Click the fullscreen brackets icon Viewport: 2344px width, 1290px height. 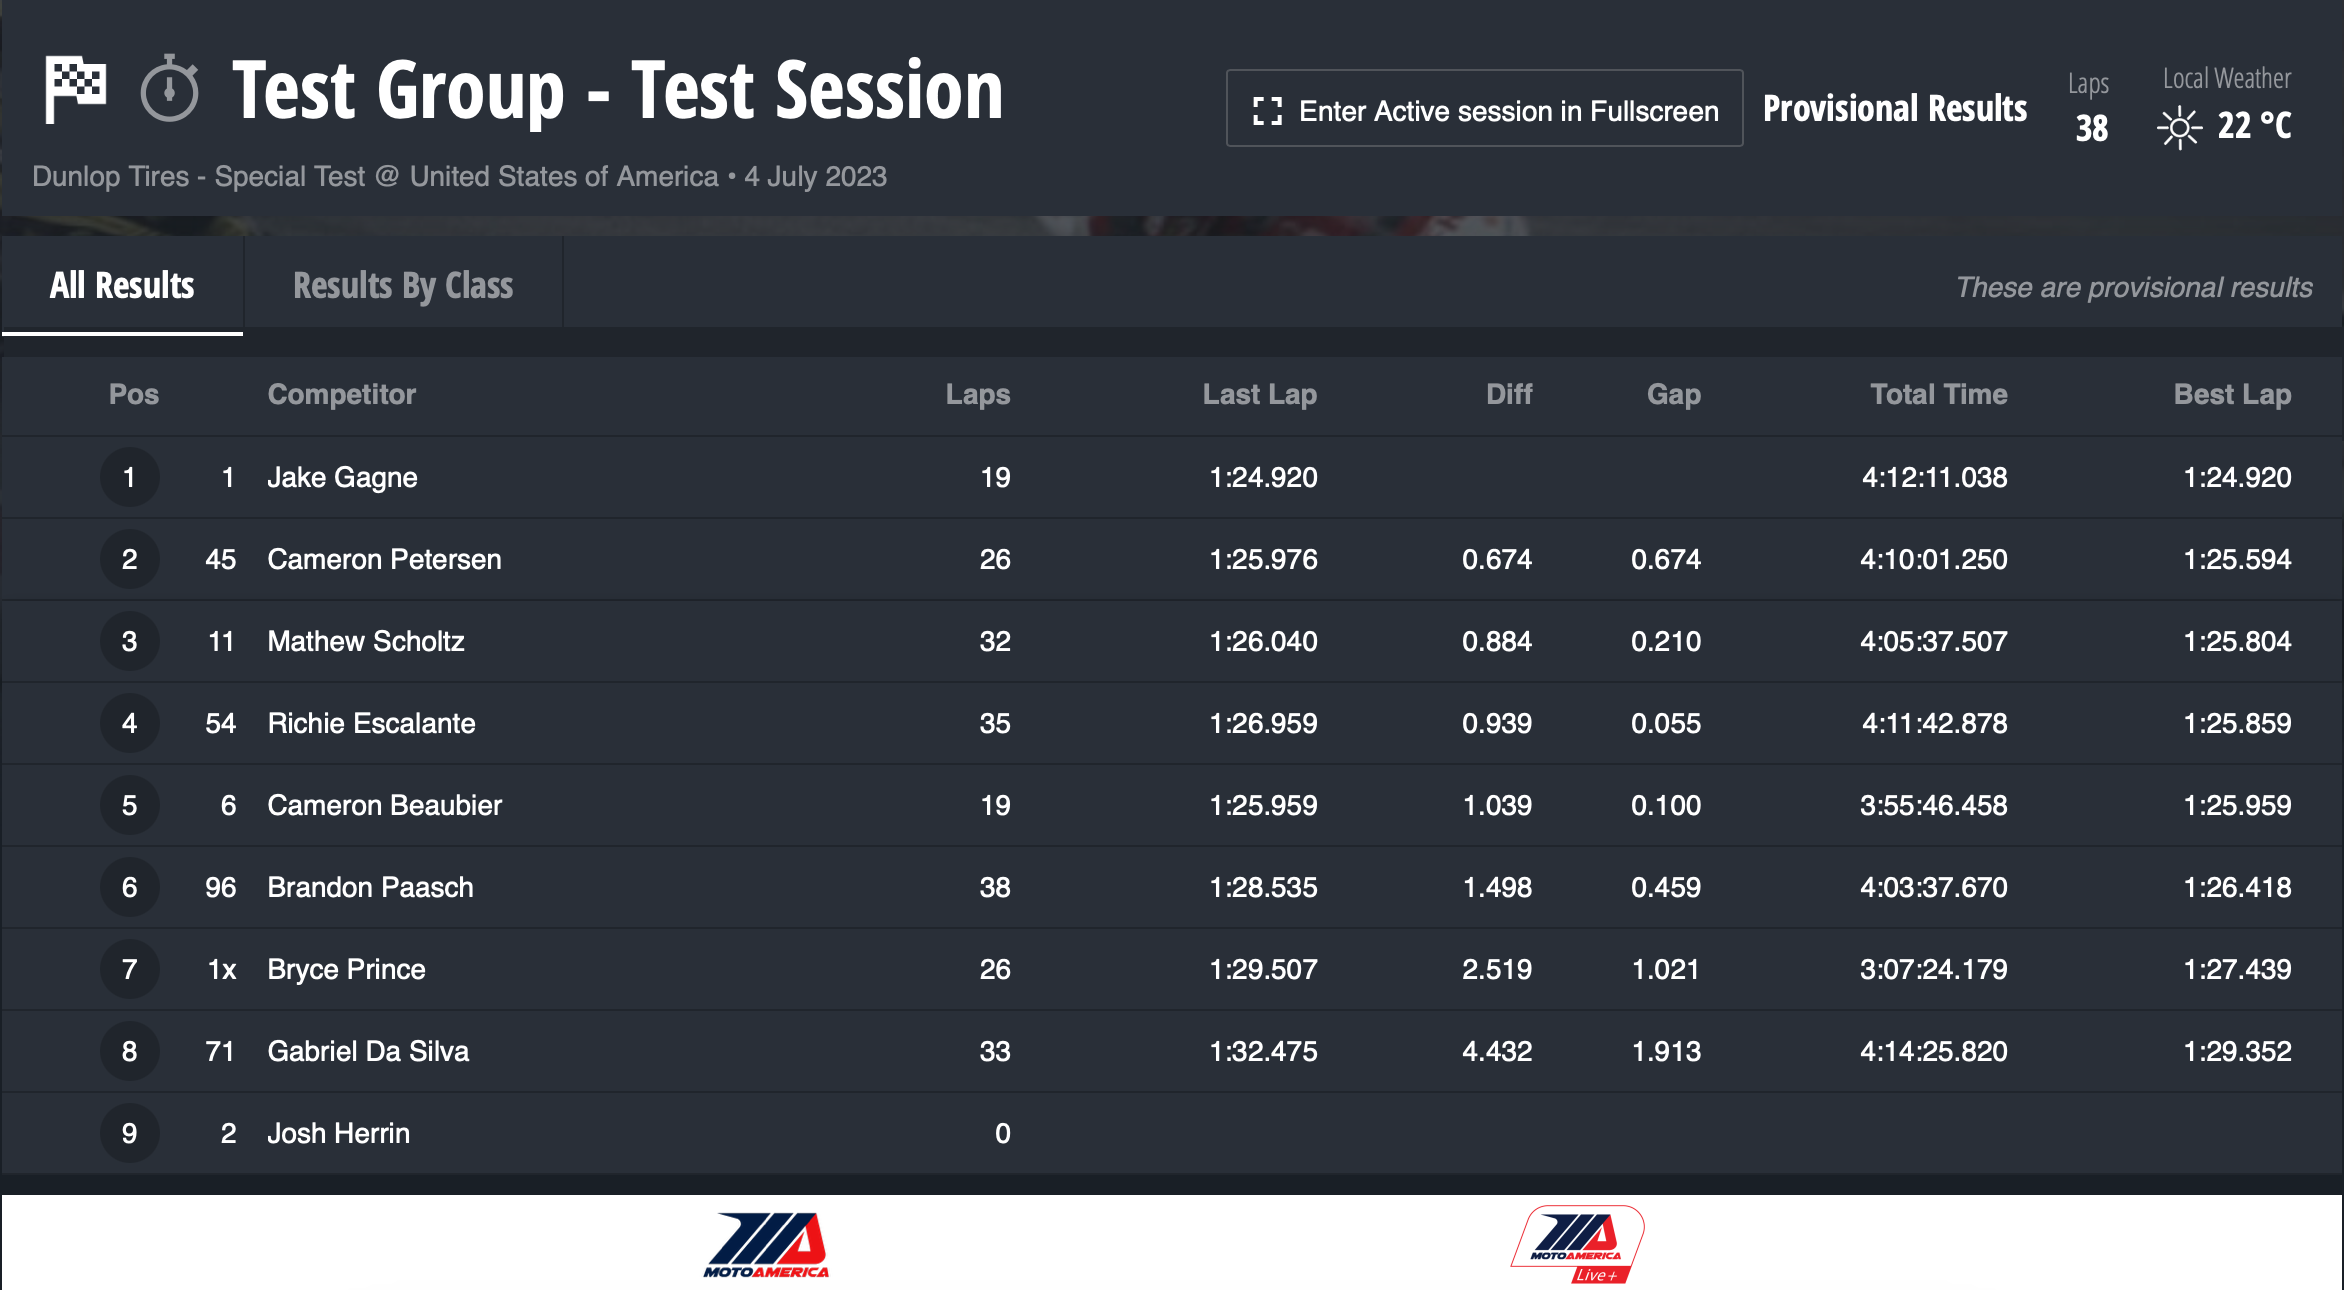coord(1267,111)
